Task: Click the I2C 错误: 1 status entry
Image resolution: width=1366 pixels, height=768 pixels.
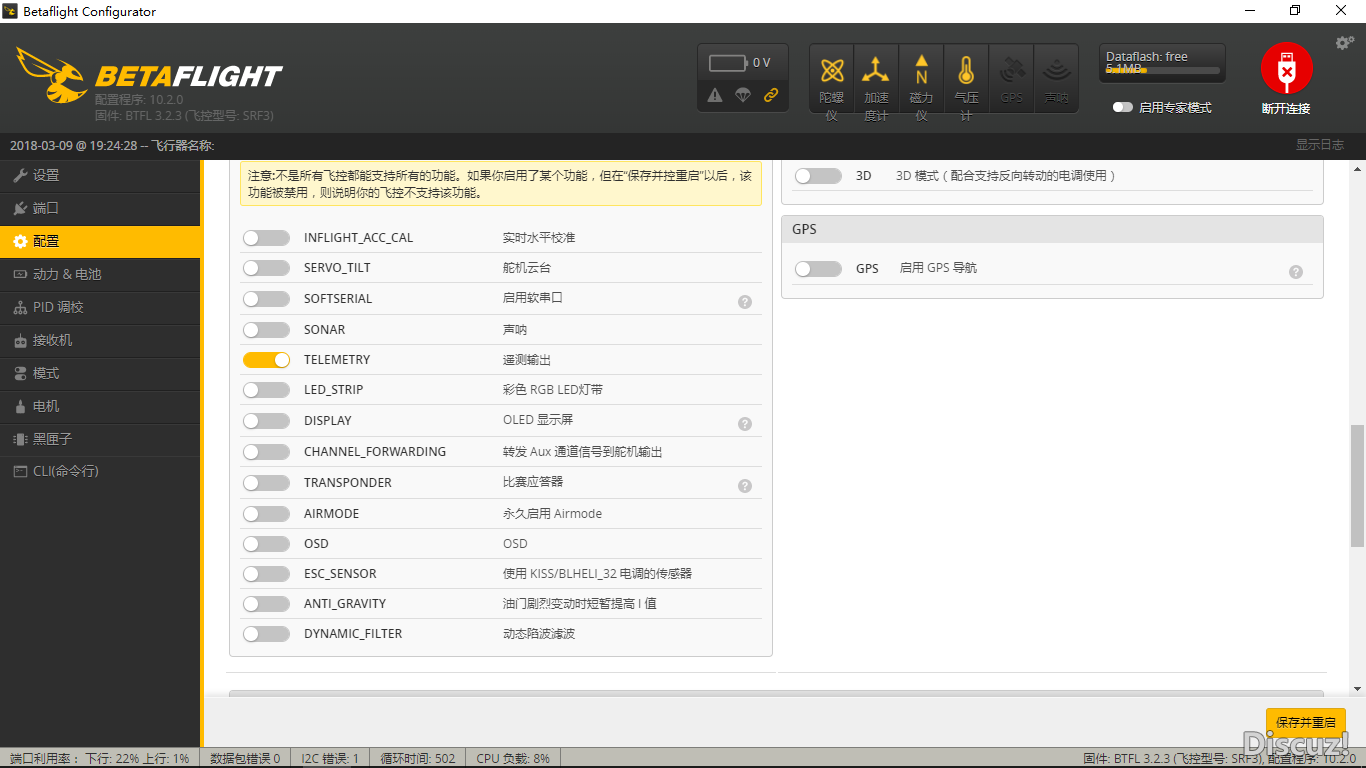Action: tap(330, 759)
